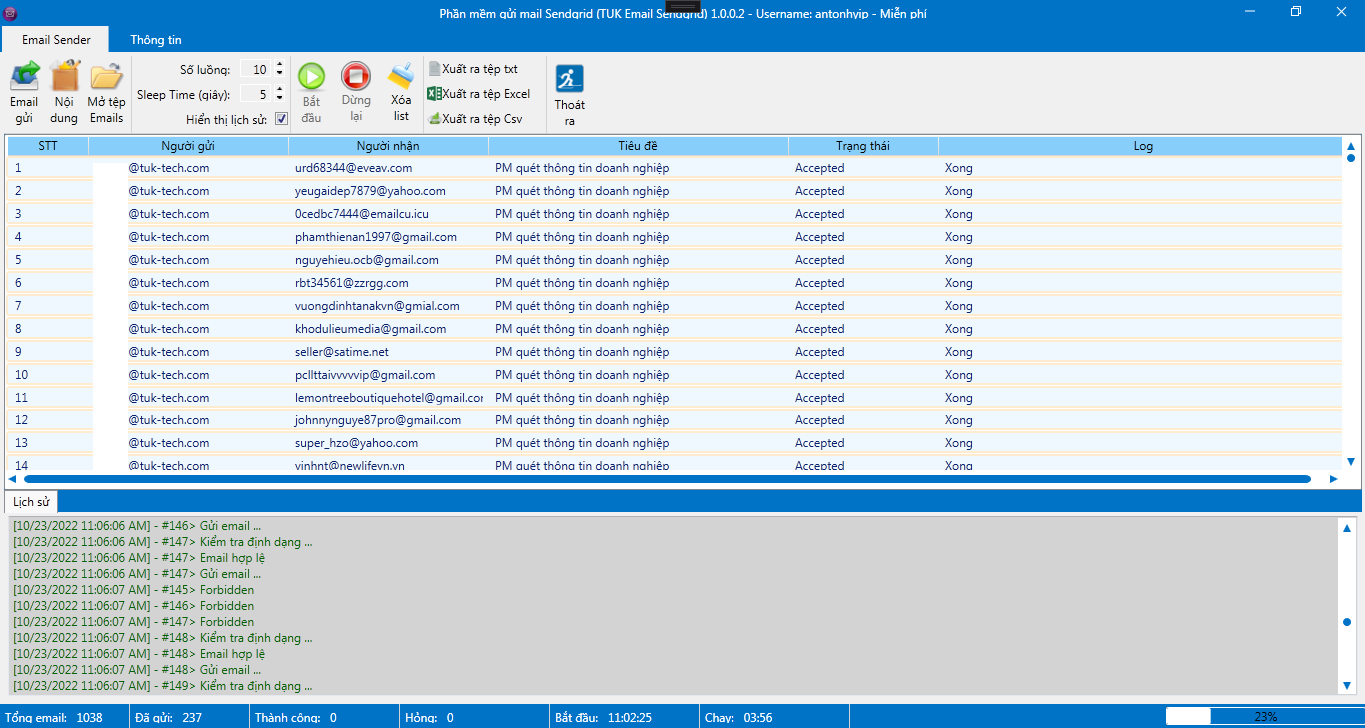Sort by the Người nhận column header
1365x728 pixels.
(x=388, y=146)
